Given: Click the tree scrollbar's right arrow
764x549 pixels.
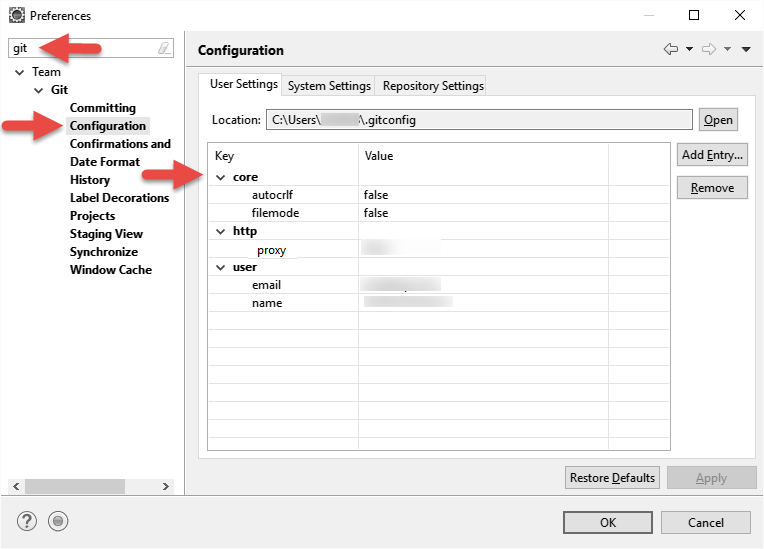Looking at the screenshot, I should [x=166, y=486].
